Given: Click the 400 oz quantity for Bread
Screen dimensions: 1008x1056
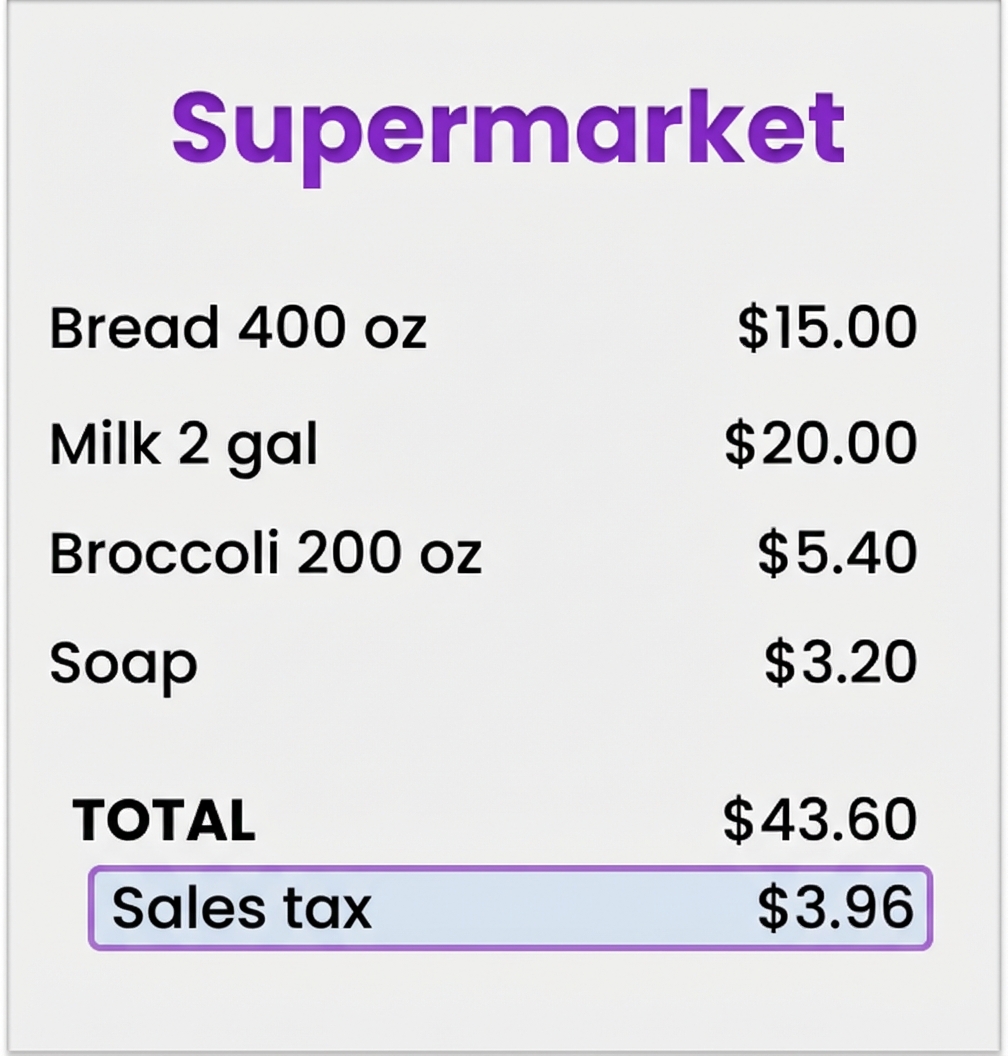Looking at the screenshot, I should (332, 328).
